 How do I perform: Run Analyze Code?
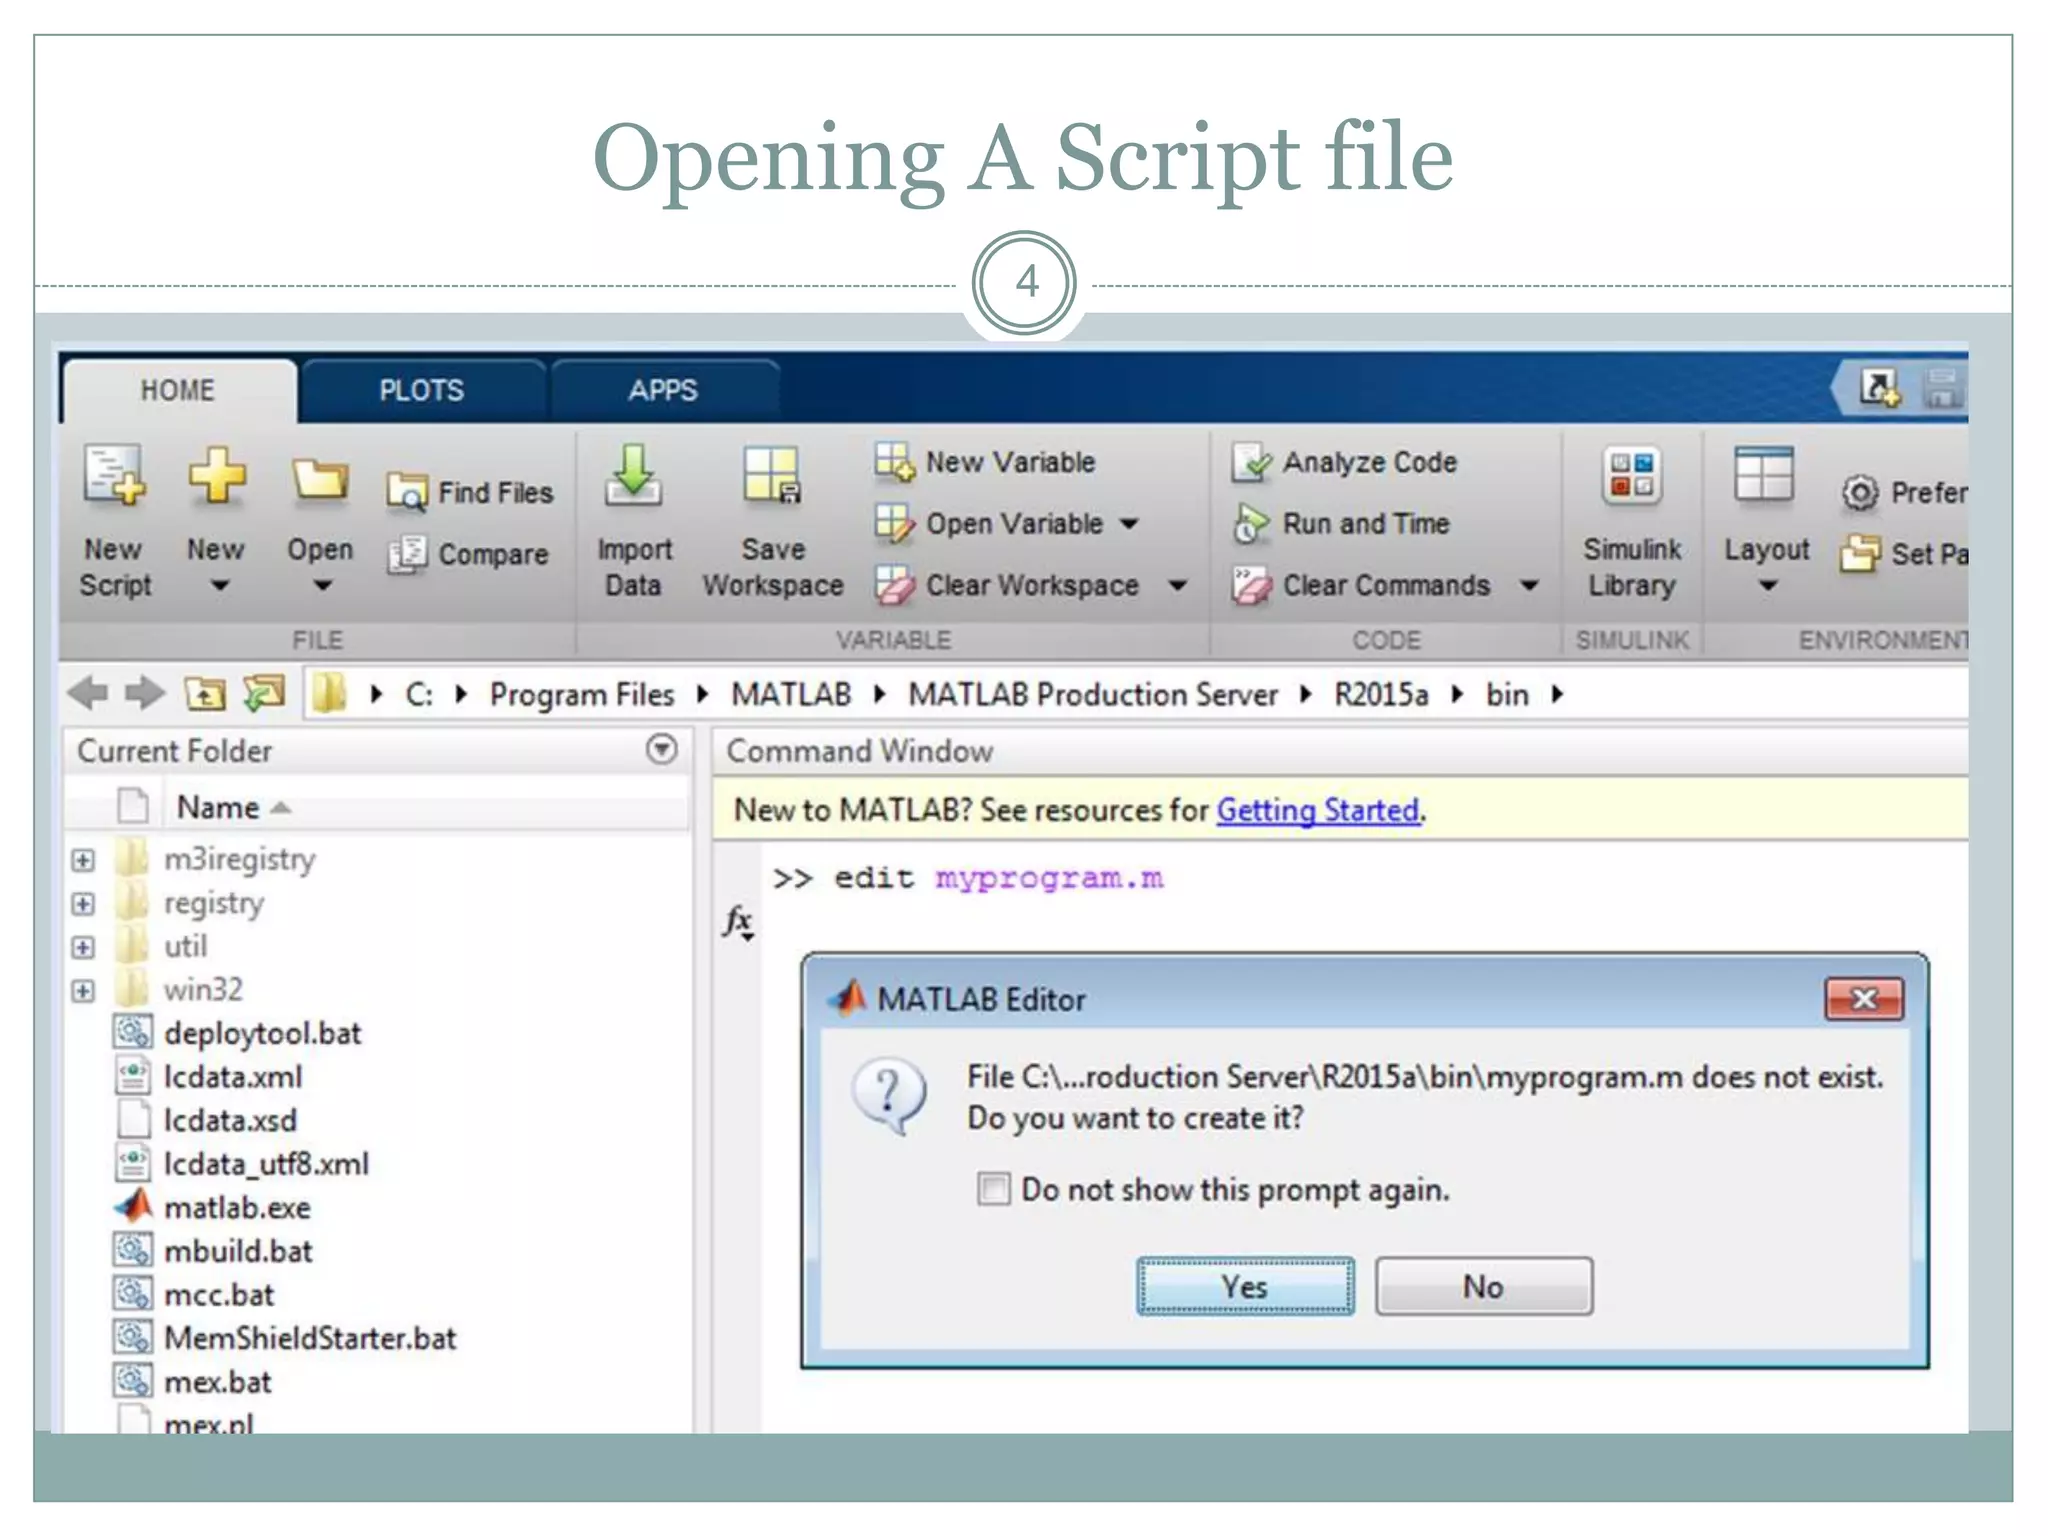tap(1344, 462)
